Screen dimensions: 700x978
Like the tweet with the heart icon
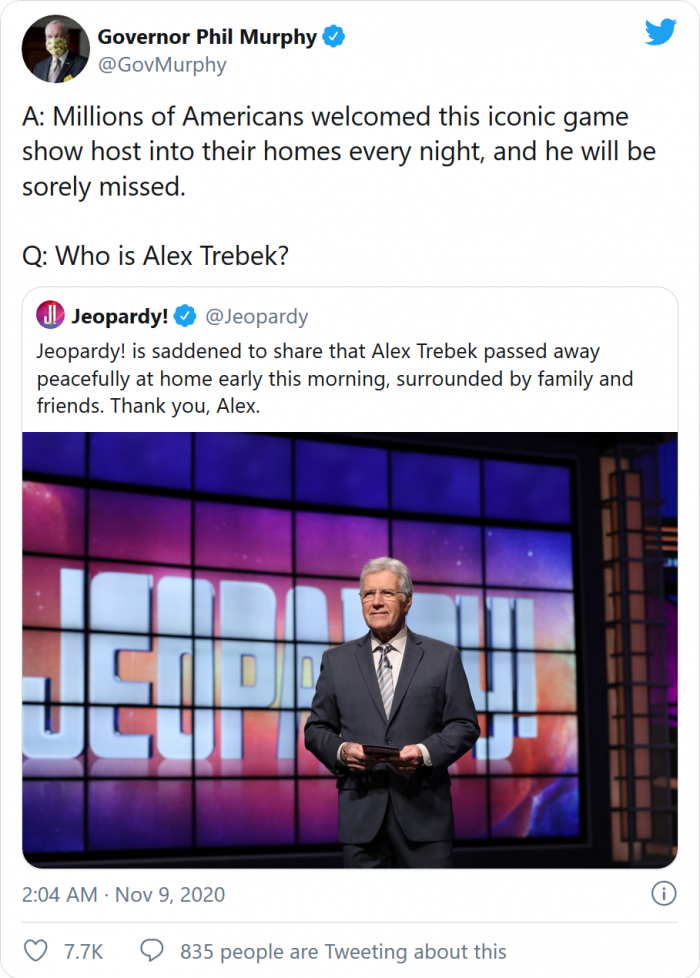[x=35, y=950]
